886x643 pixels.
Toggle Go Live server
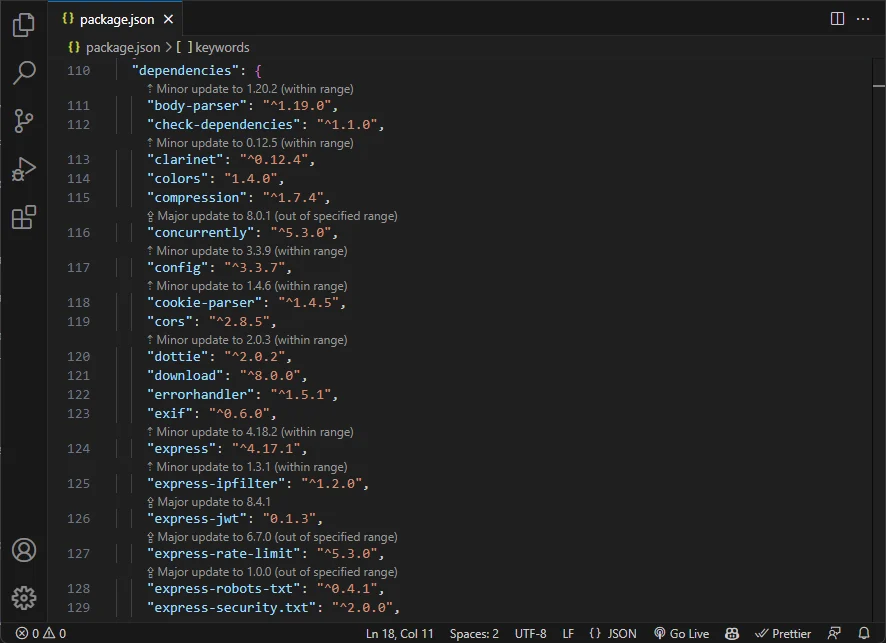(x=681, y=633)
